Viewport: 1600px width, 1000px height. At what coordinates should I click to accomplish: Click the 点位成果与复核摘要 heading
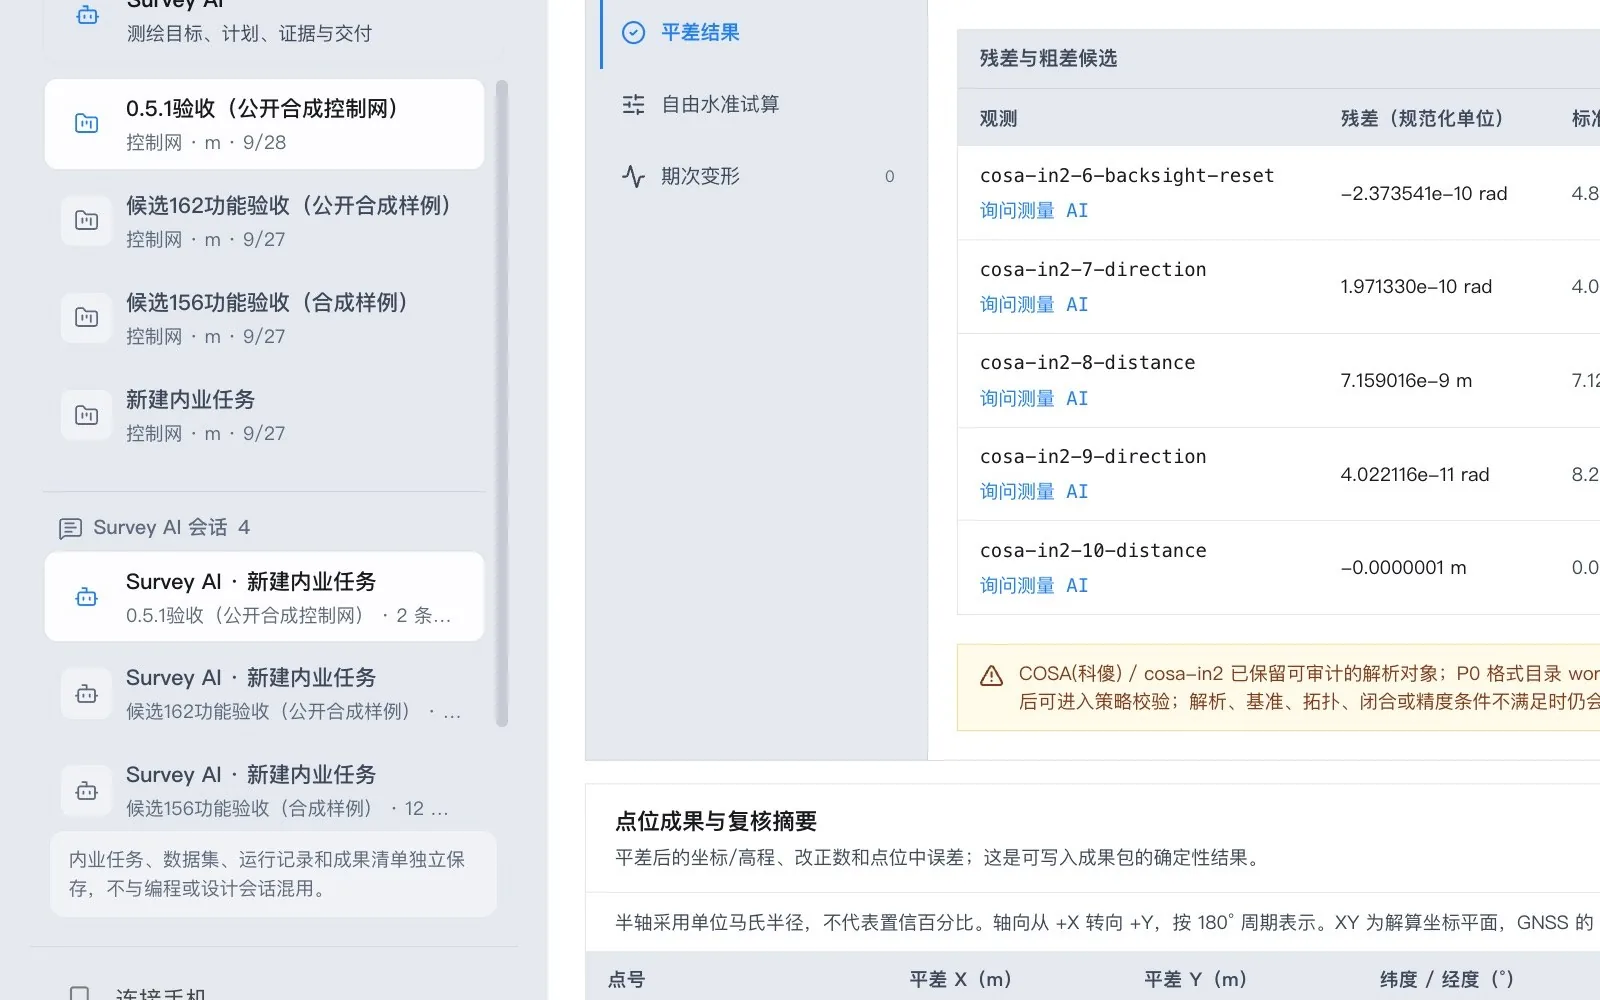click(x=716, y=822)
